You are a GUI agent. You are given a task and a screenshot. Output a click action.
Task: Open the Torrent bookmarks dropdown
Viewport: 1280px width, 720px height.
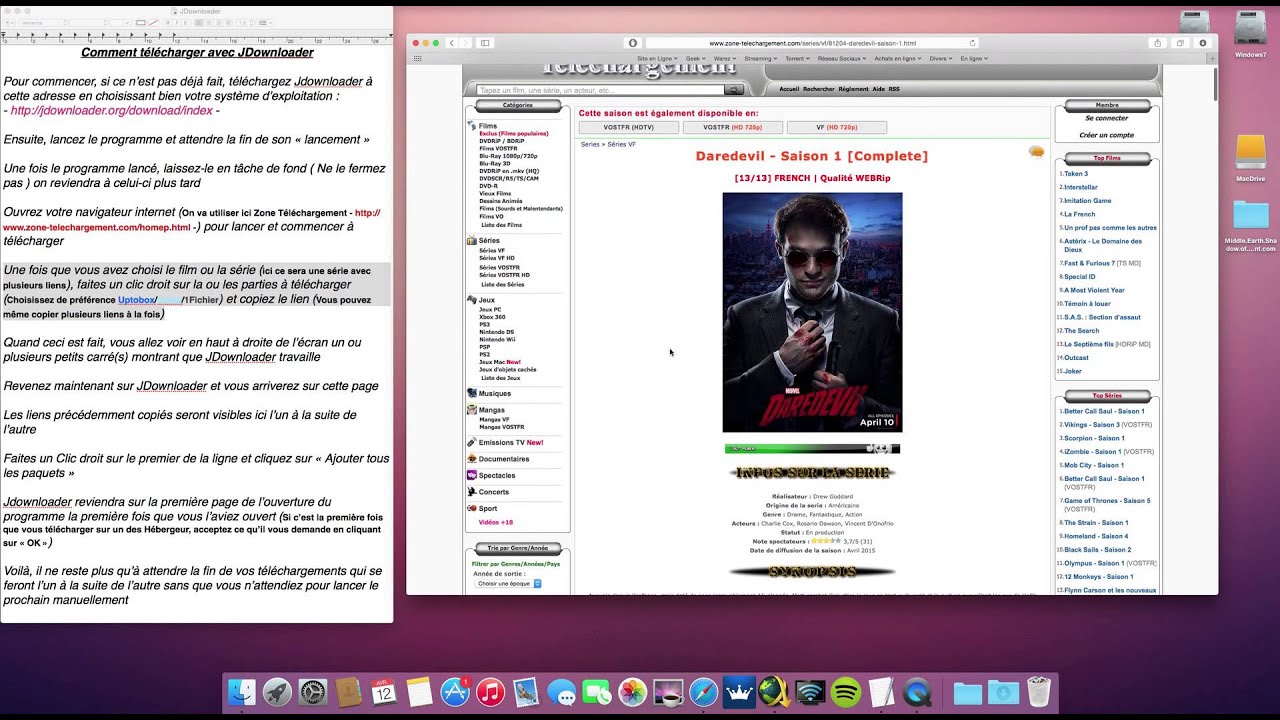tap(798, 59)
